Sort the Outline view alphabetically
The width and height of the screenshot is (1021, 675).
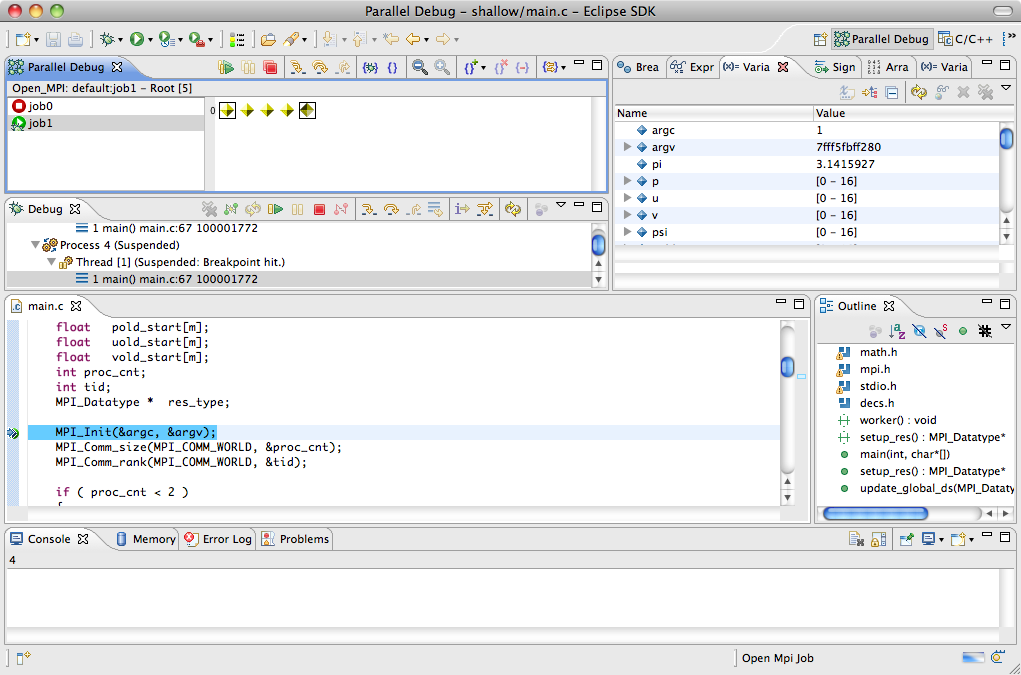[x=897, y=331]
